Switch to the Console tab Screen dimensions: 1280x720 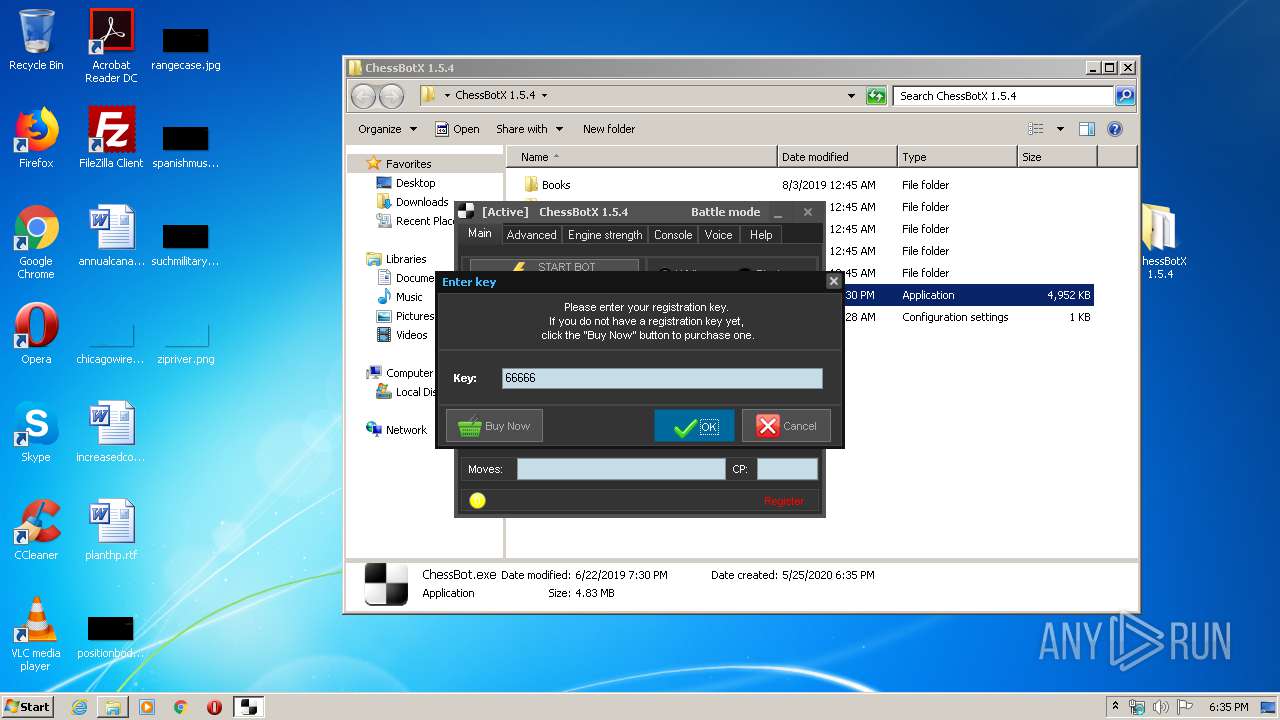click(673, 235)
